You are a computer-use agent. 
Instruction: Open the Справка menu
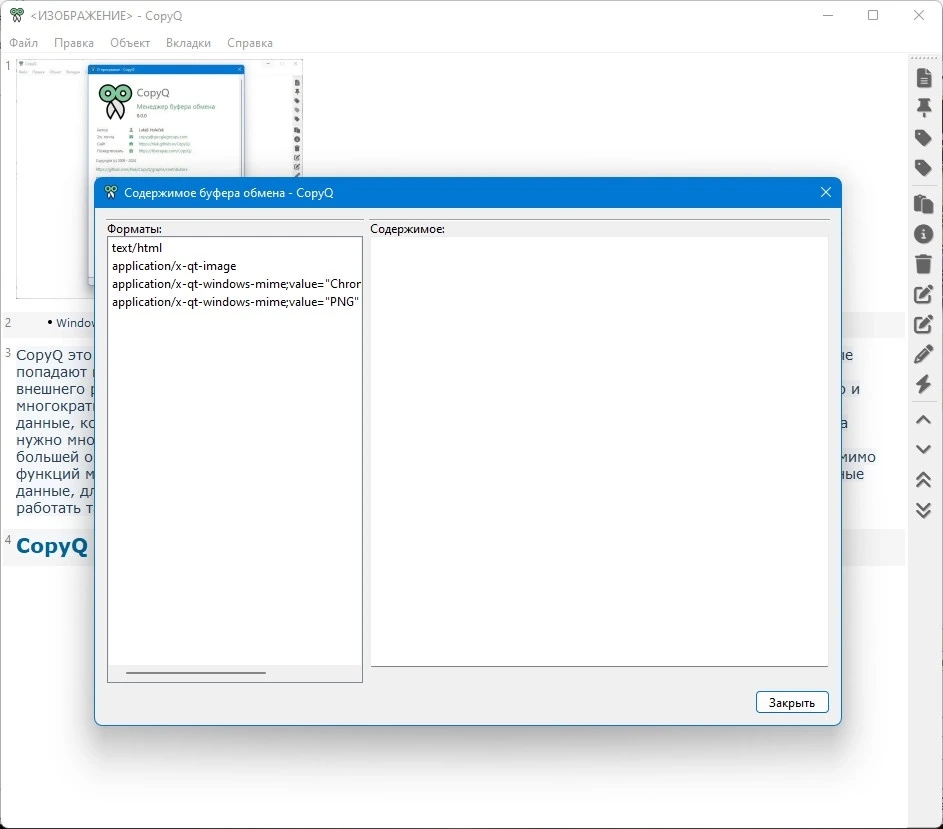[x=250, y=43]
